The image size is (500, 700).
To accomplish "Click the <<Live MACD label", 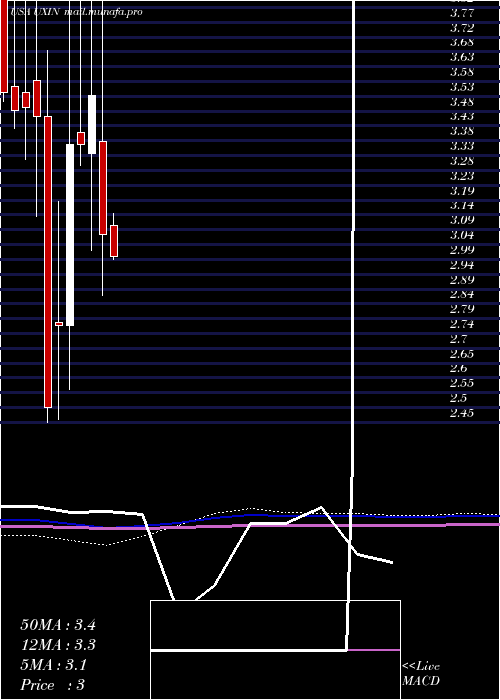I will tap(421, 674).
